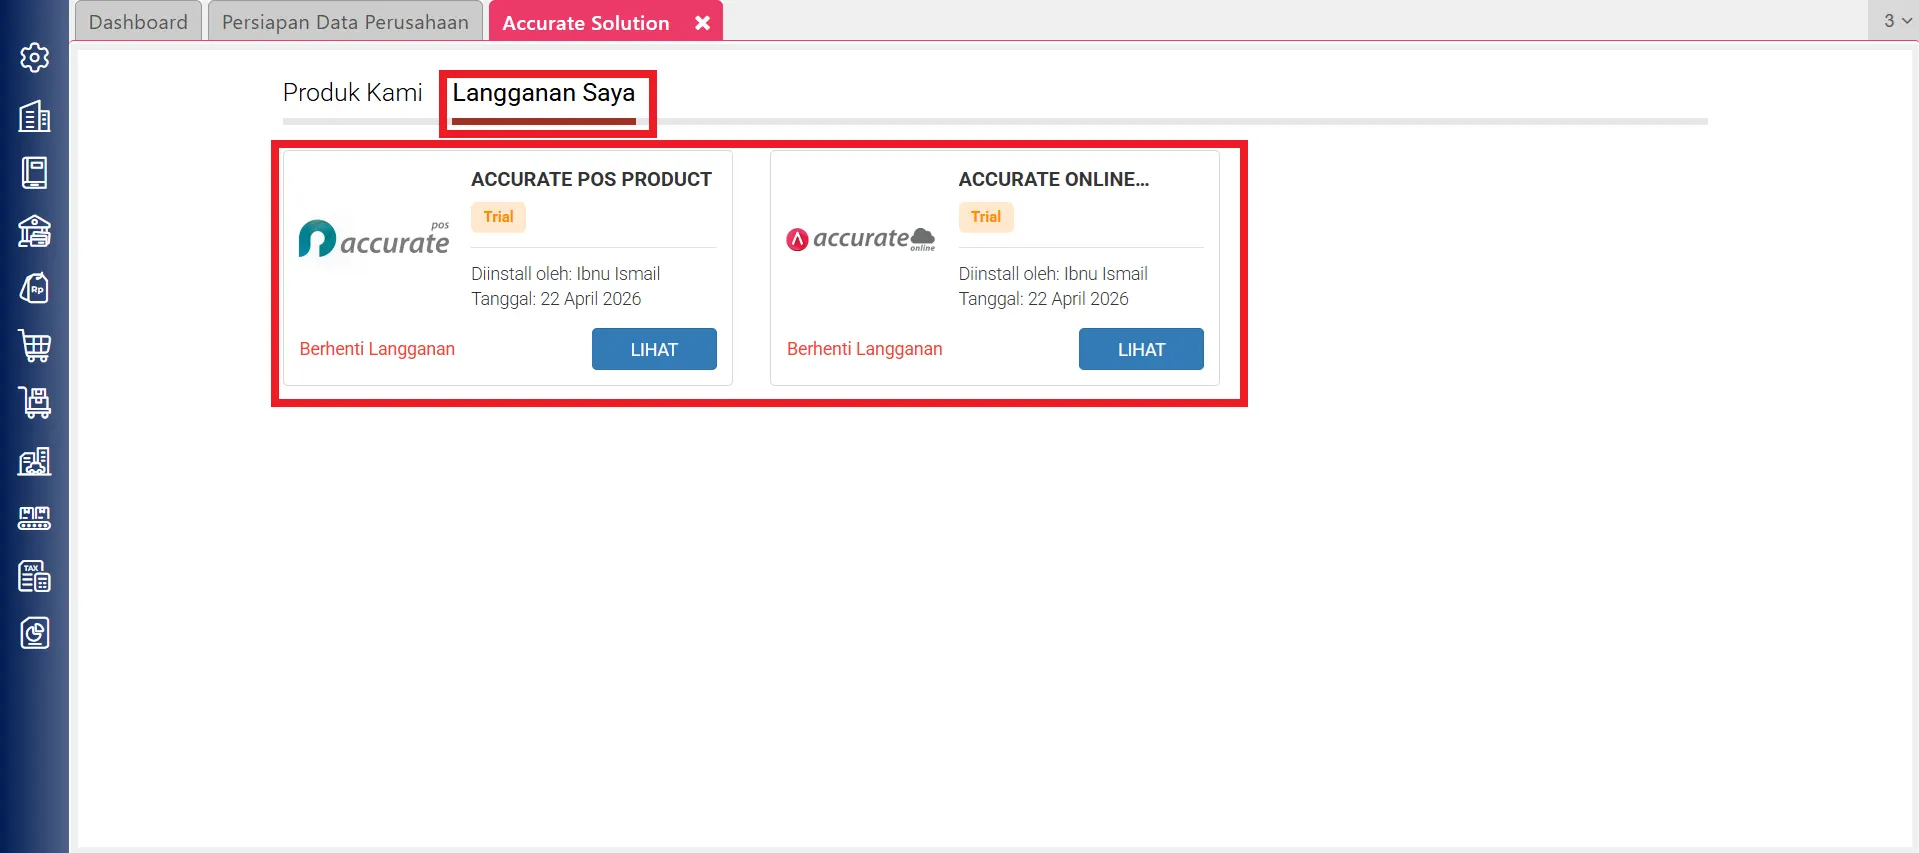
Task: Open the Inventory trolley icon
Action: pos(35,403)
